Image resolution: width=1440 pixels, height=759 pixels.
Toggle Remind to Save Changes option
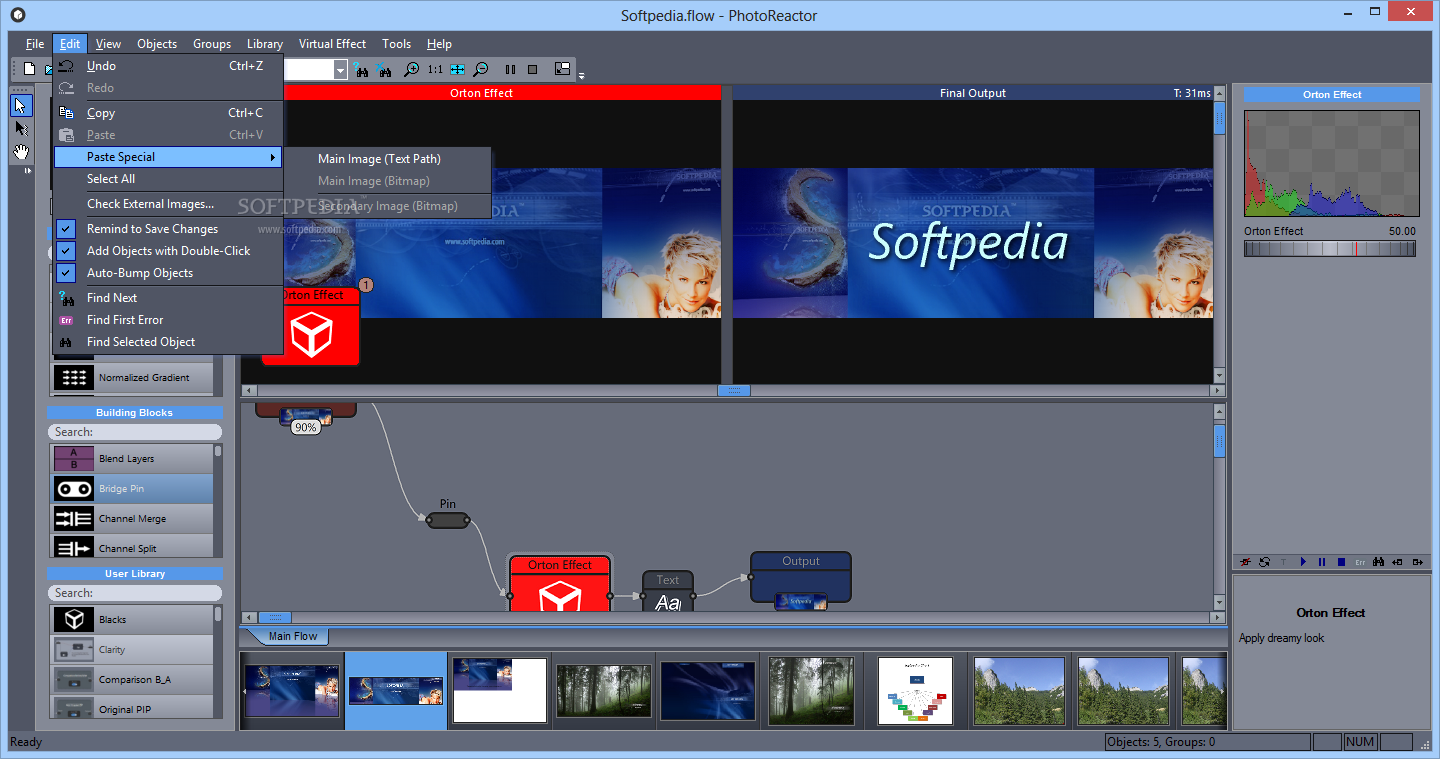169,229
